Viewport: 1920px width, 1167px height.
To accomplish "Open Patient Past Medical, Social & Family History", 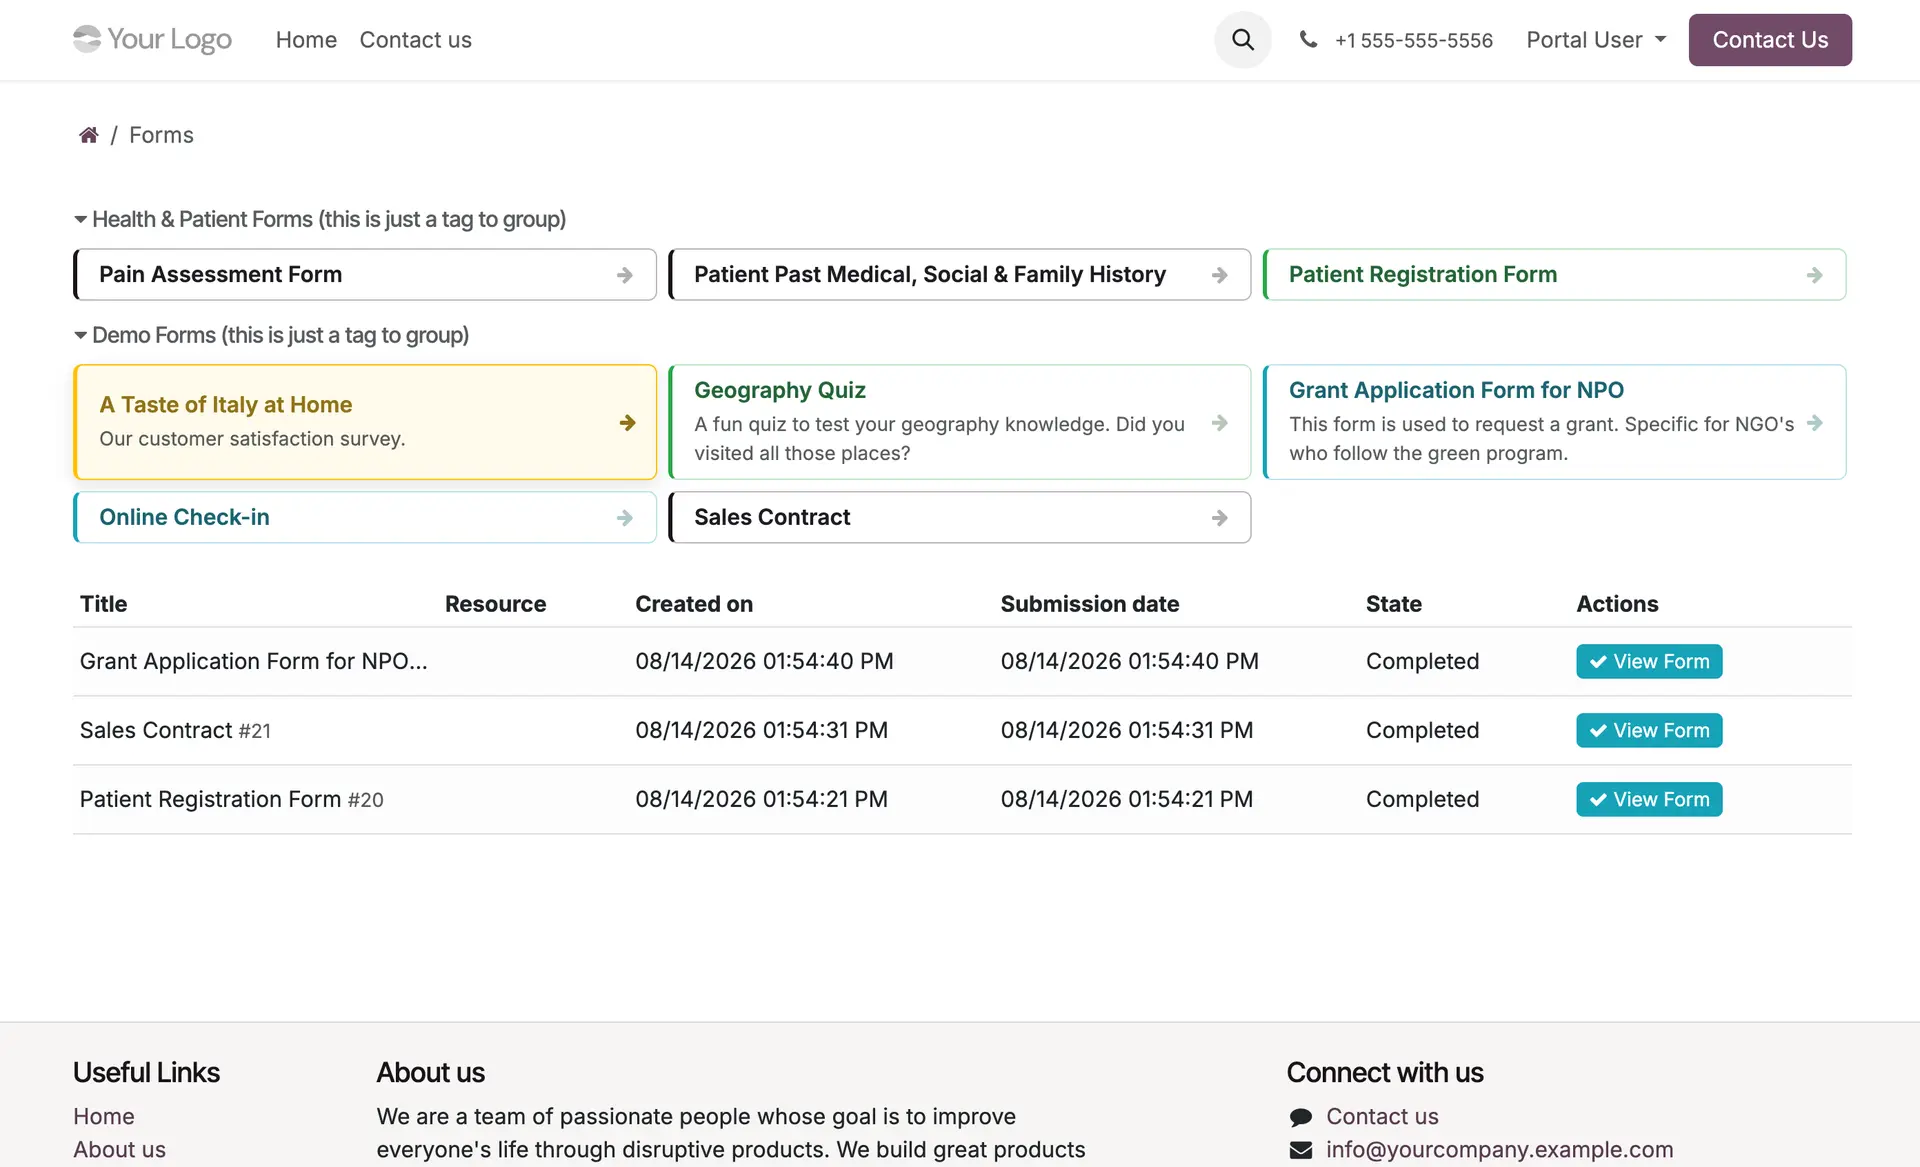I will (960, 275).
